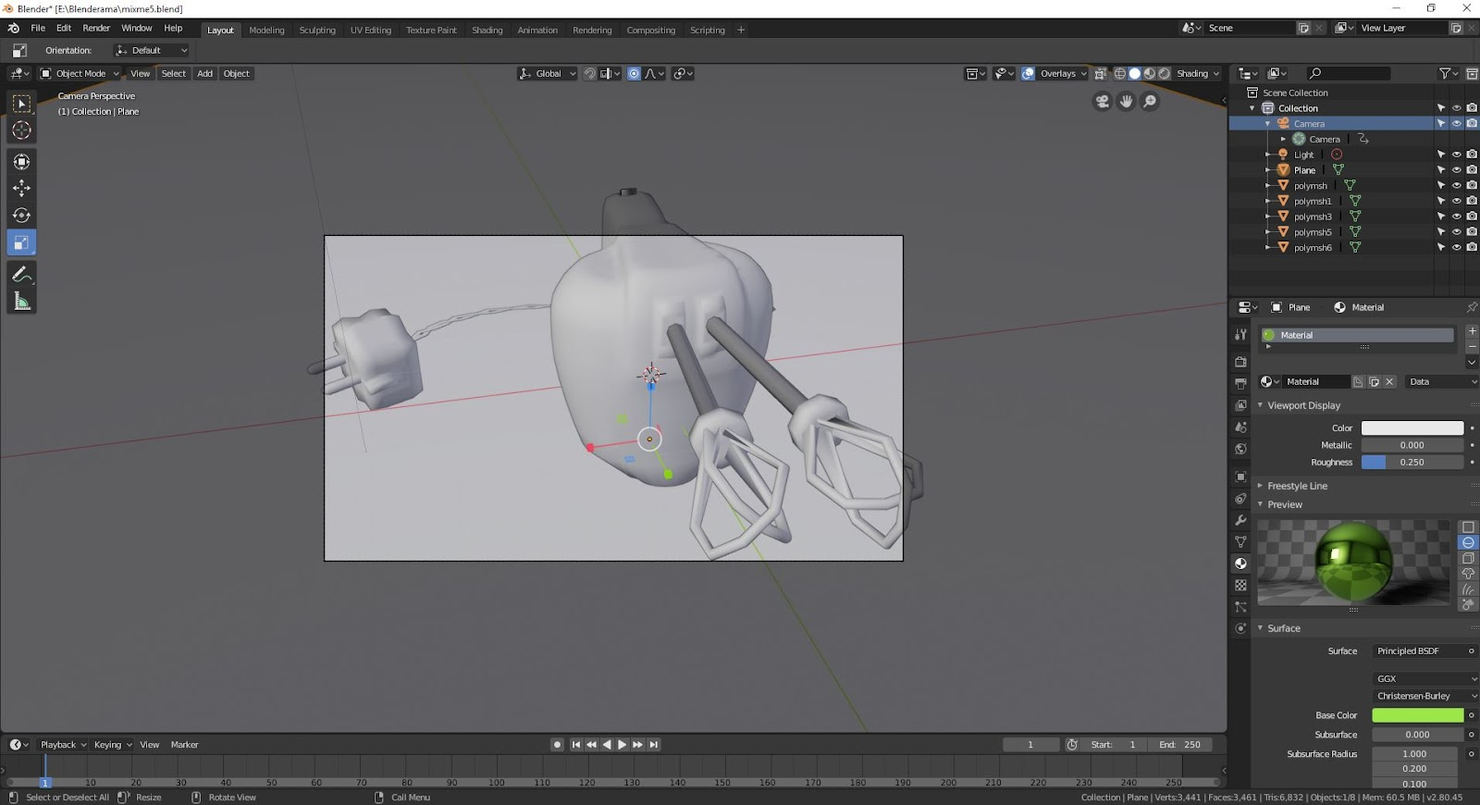Activate the Move tool

[x=21, y=188]
